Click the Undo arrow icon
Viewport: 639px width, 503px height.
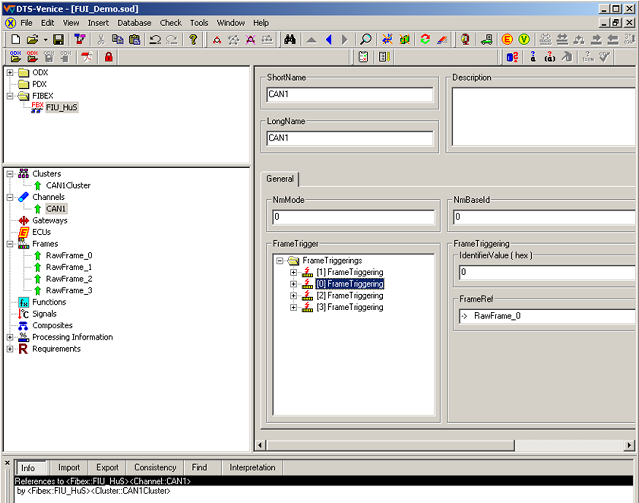[155, 40]
